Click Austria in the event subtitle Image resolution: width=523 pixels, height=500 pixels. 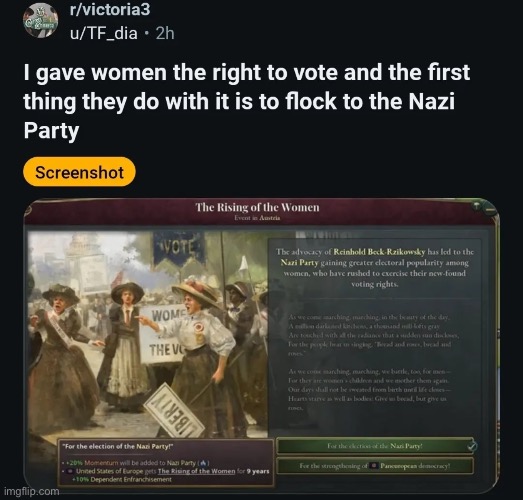click(x=270, y=218)
